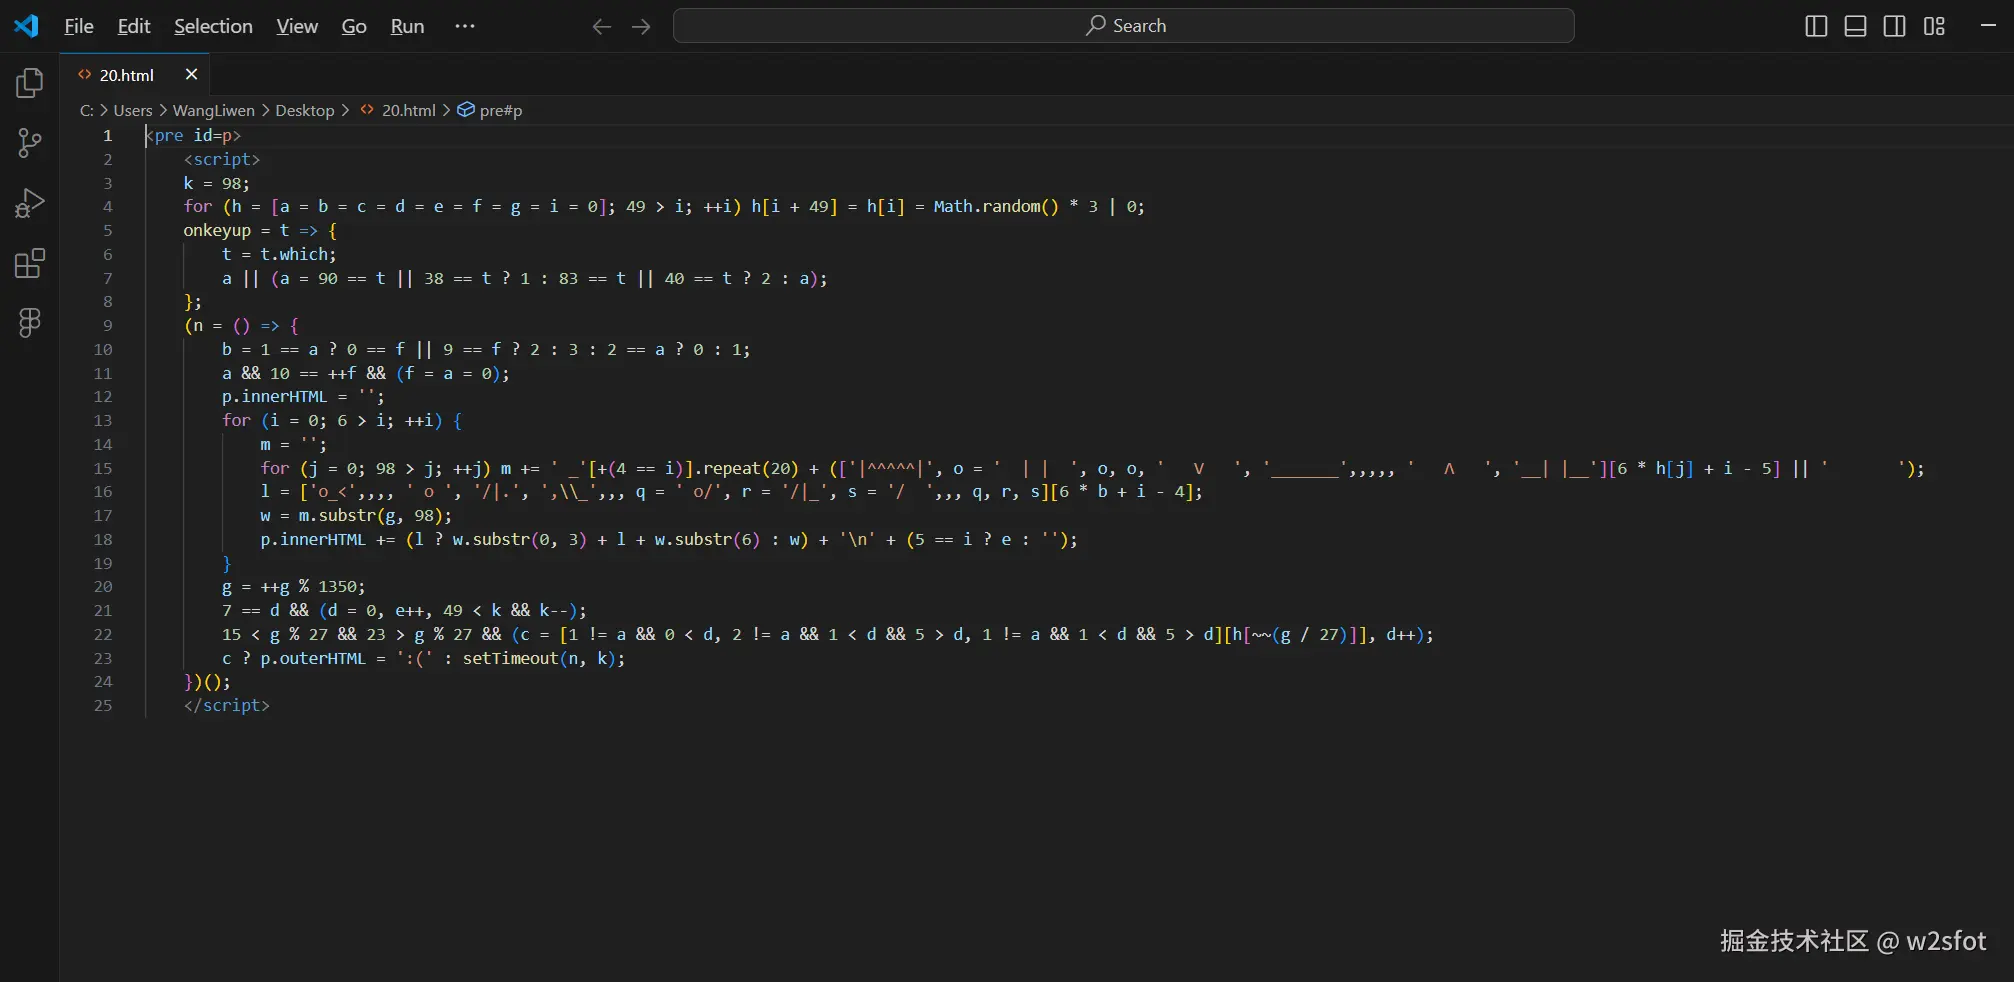Click the Users breadcrumb segment
The height and width of the screenshot is (982, 2014).
point(133,110)
